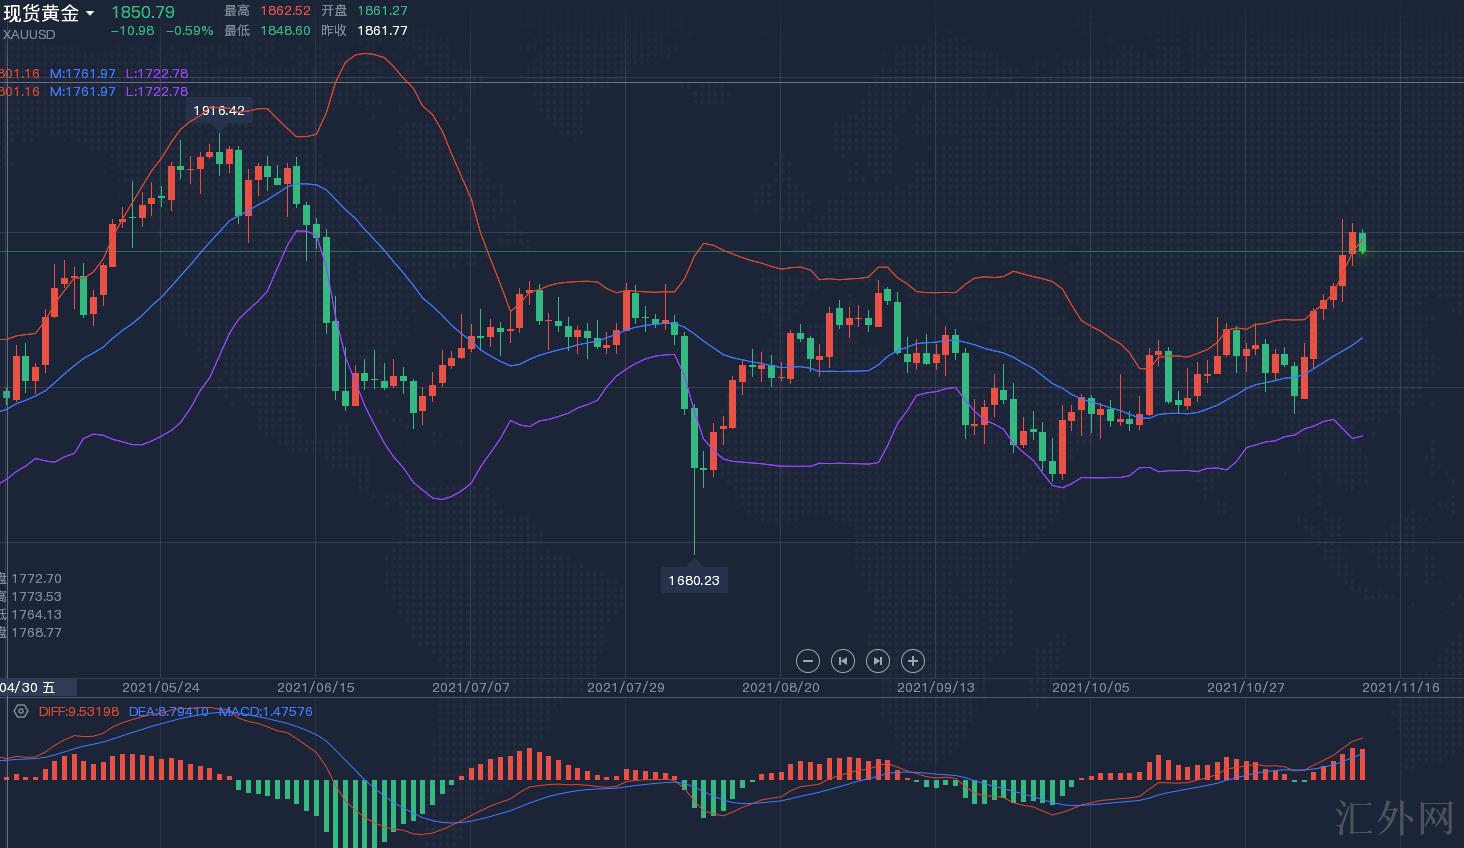1464x848 pixels.
Task: Skip forward to next chart section
Action: click(x=877, y=661)
